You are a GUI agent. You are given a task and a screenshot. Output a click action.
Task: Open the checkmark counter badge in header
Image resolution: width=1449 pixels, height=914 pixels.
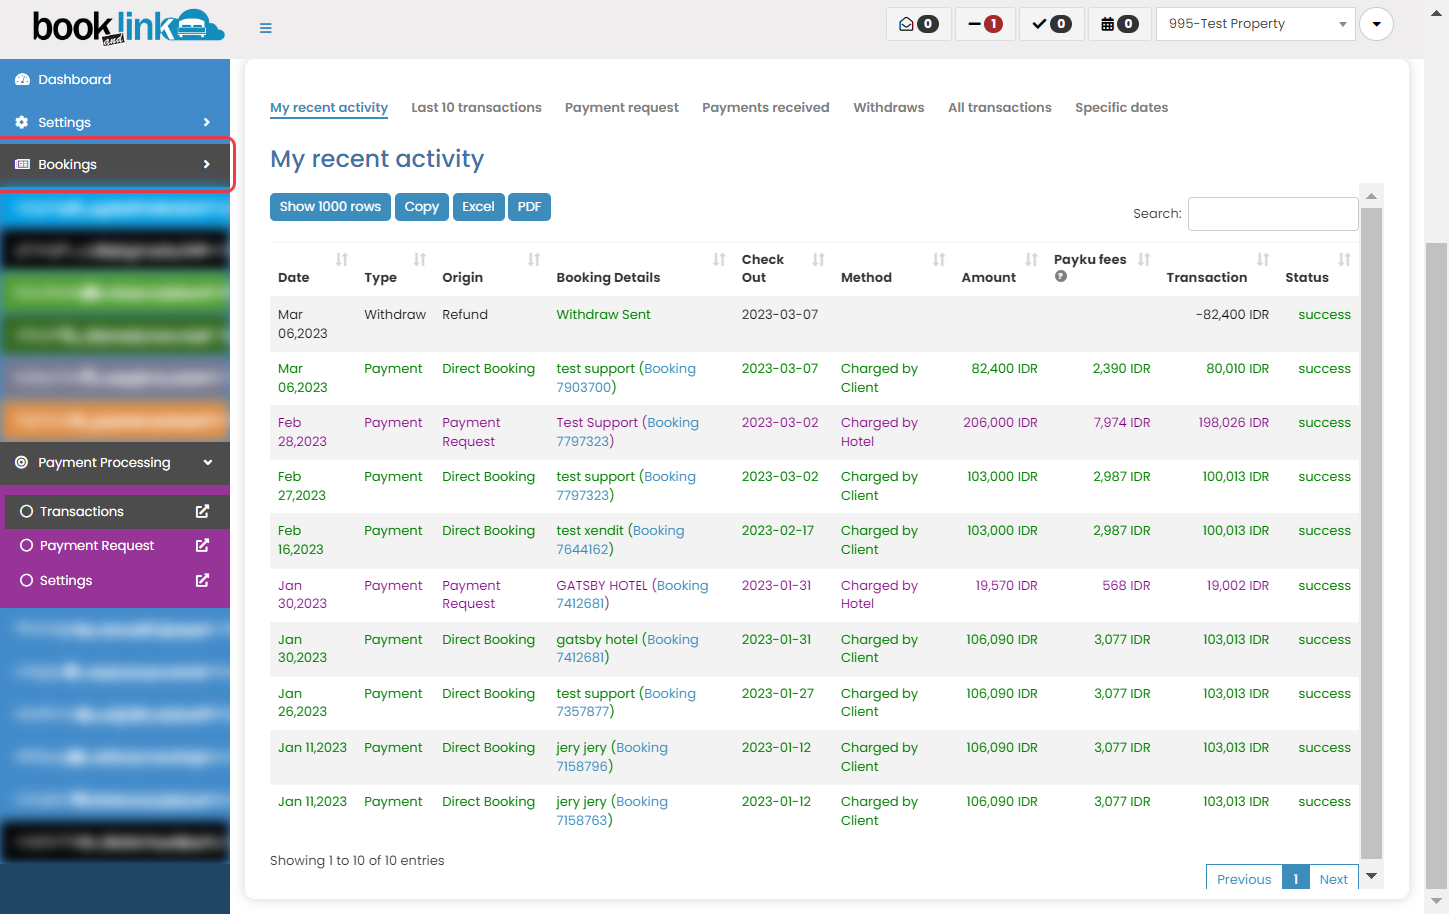(x=1051, y=24)
